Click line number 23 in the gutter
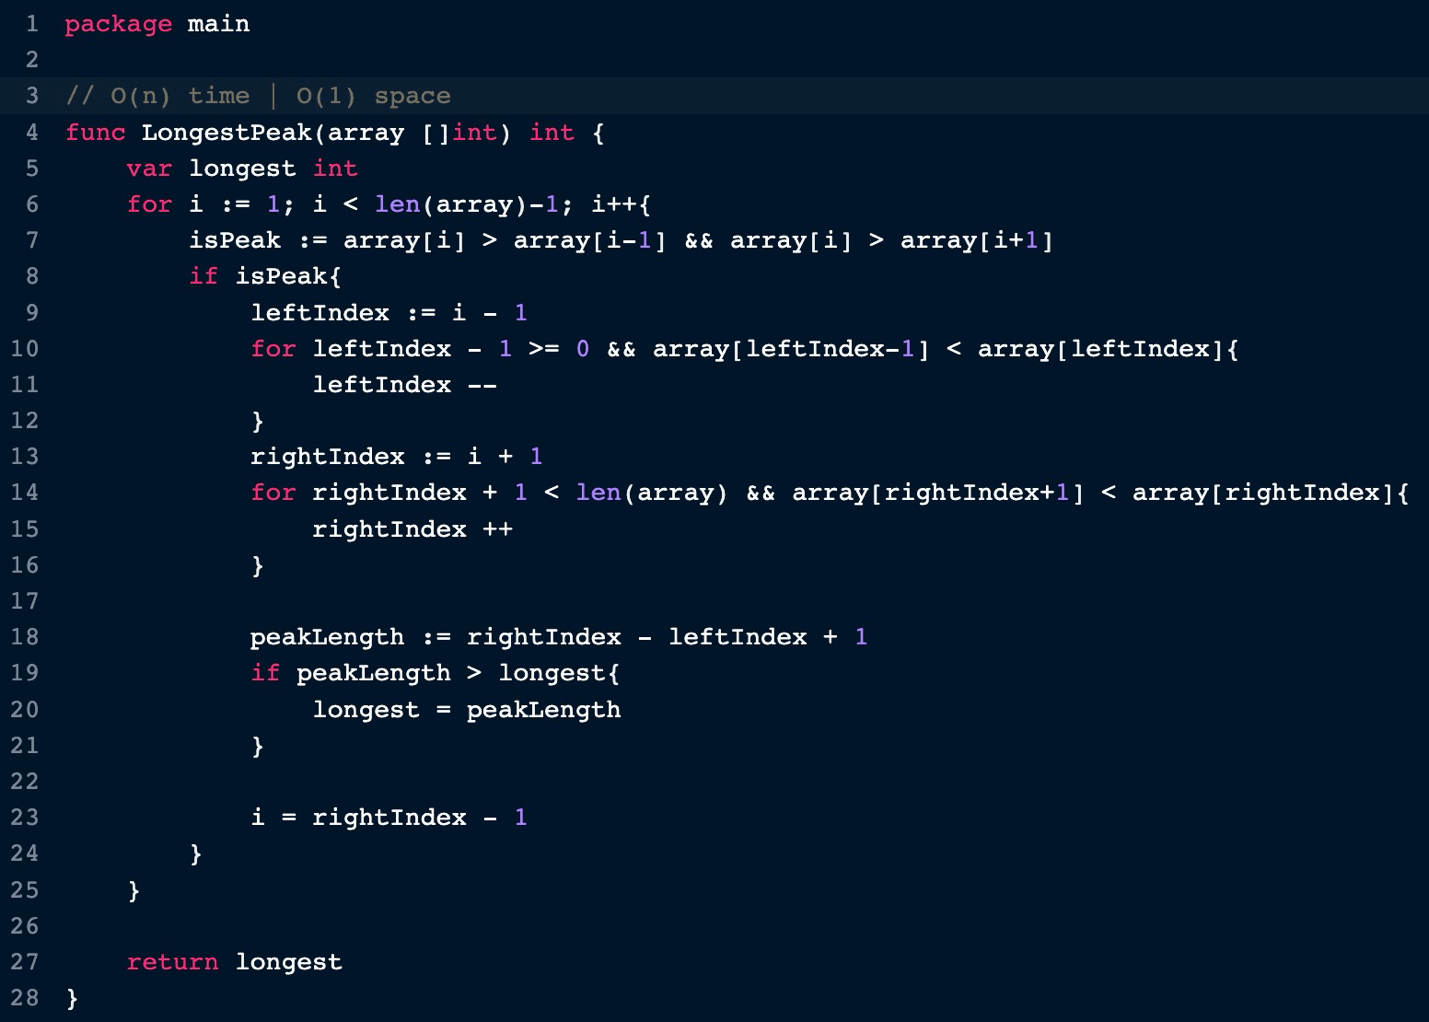This screenshot has height=1022, width=1429. tap(25, 817)
